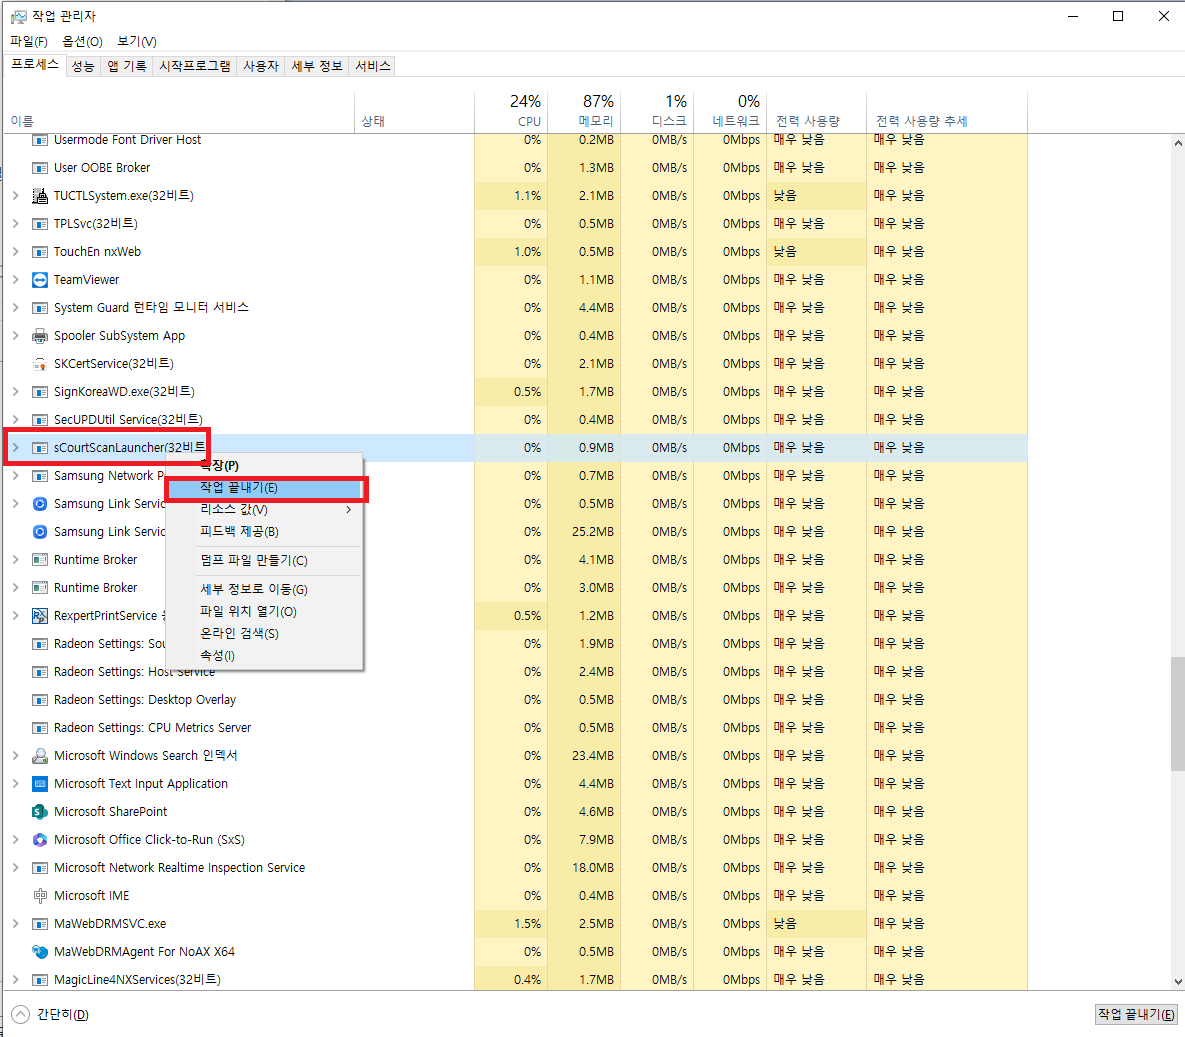Click the MagicLine4NXServices process icon
Screen dimensions: 1185x1037
point(40,980)
